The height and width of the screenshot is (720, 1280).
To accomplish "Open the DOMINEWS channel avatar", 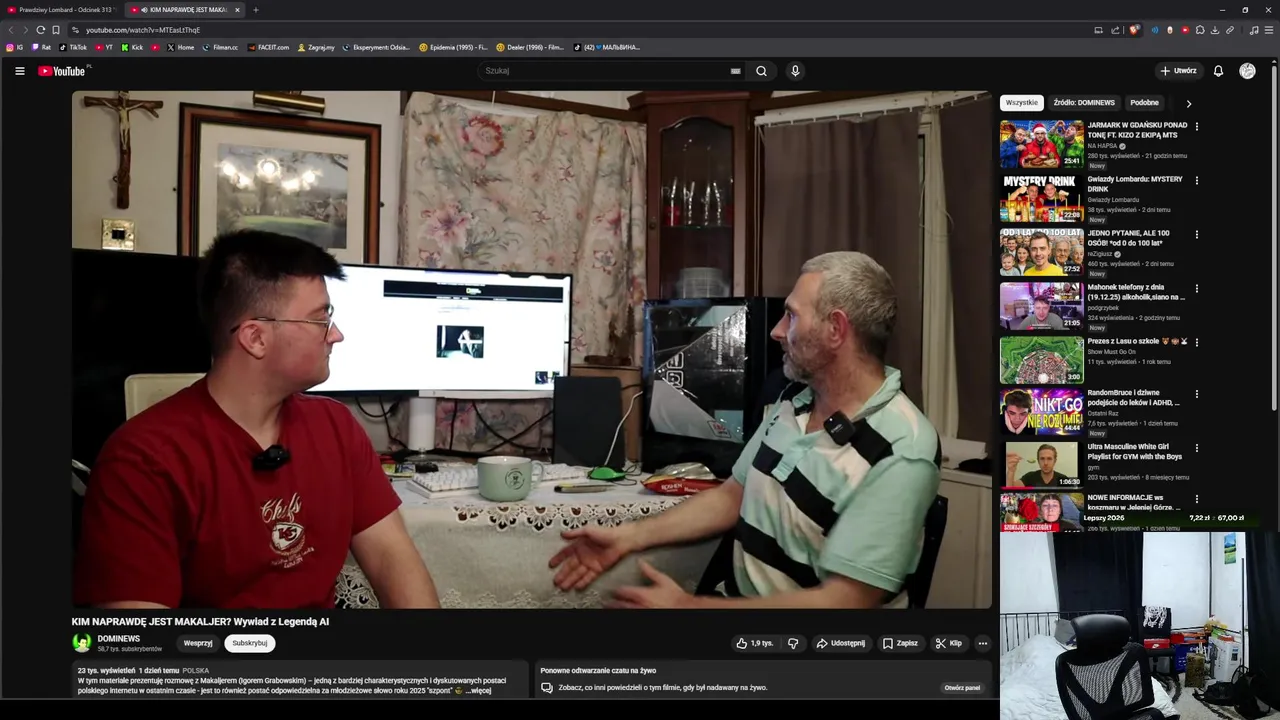I will click(x=81, y=643).
